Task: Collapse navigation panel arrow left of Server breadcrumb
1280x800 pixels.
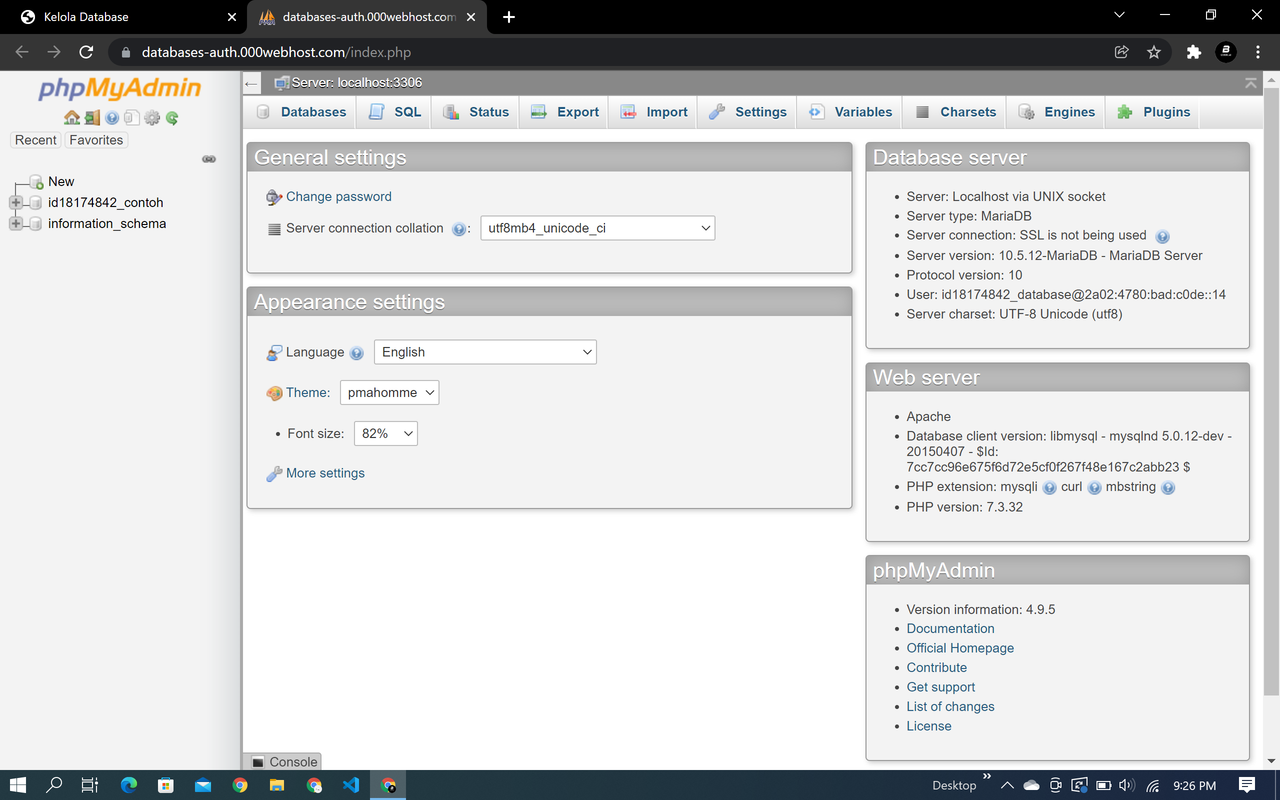Action: tap(252, 83)
